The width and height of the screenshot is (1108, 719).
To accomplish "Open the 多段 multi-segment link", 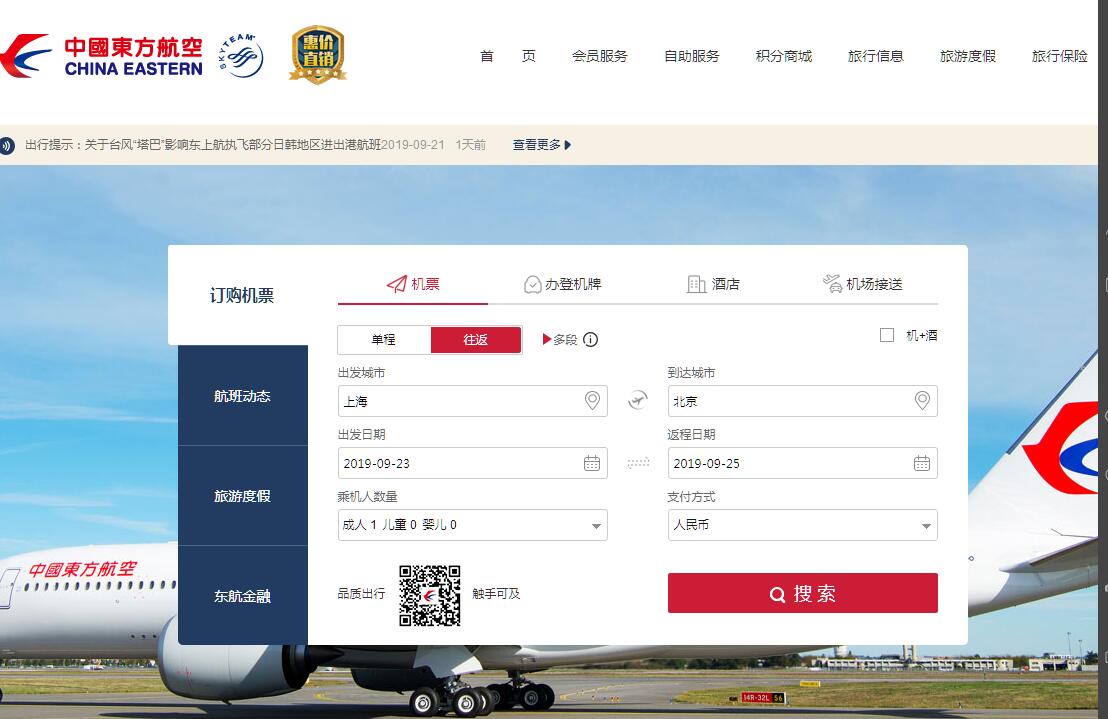I will [561, 340].
